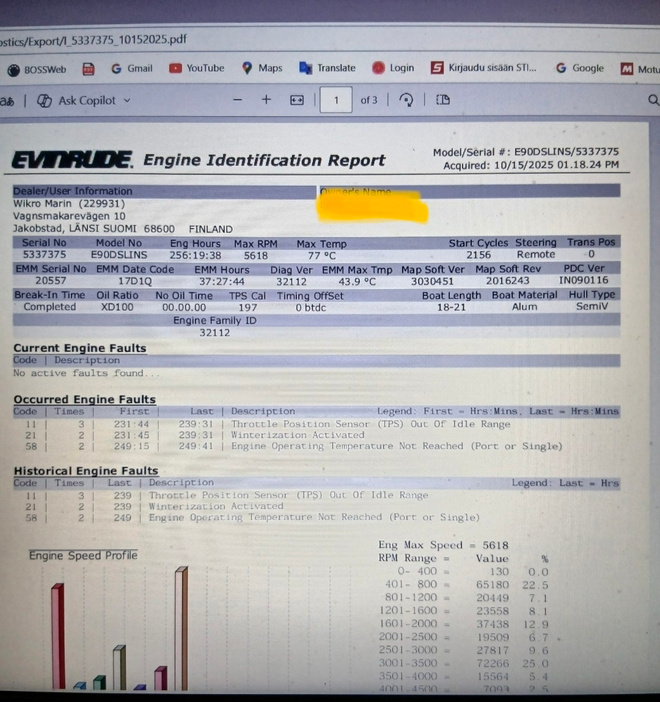Click the read aloud icon in PDF toolbar
660x702 pixels.
7,101
